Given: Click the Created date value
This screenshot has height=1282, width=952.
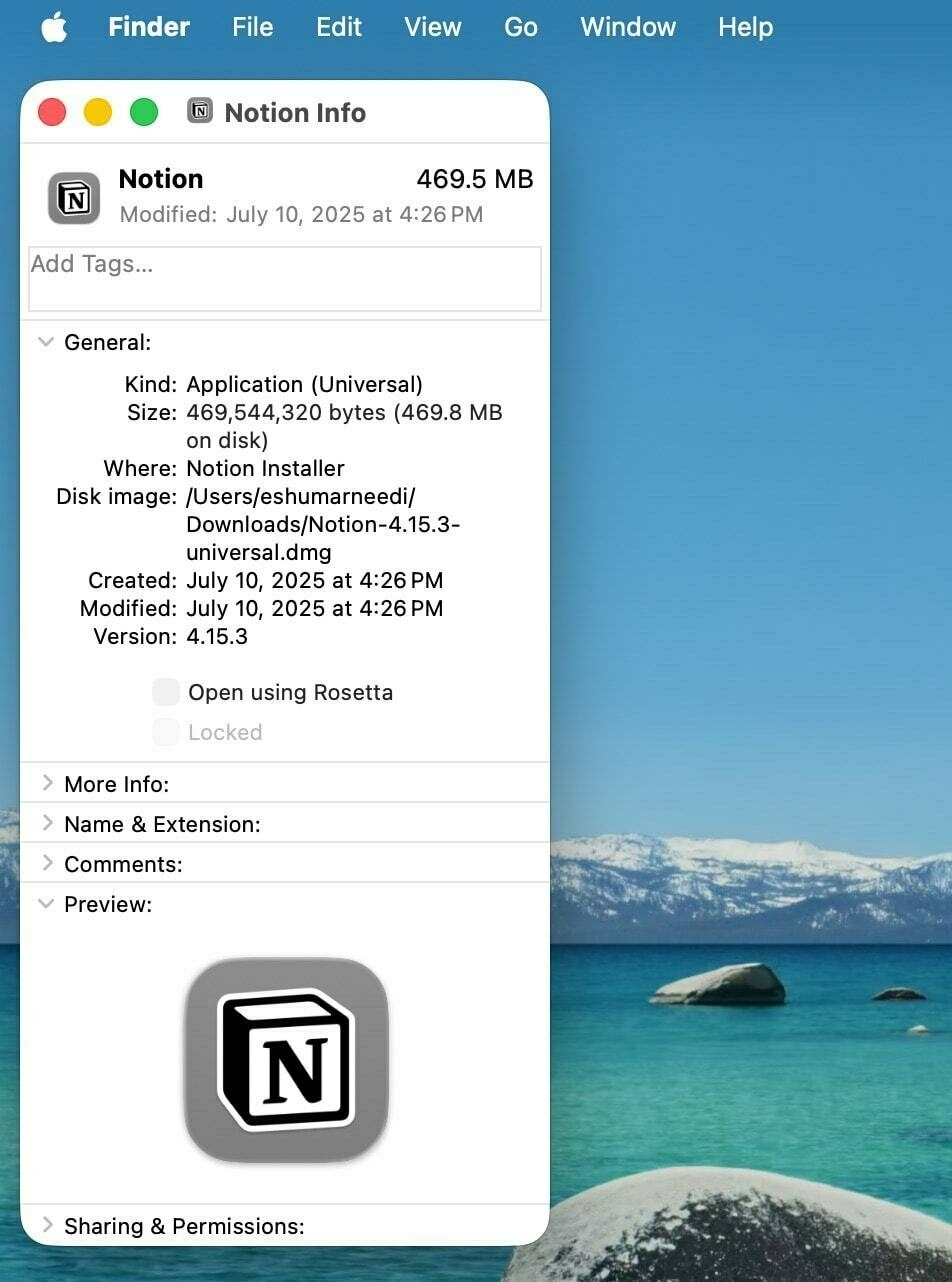Looking at the screenshot, I should (x=314, y=580).
